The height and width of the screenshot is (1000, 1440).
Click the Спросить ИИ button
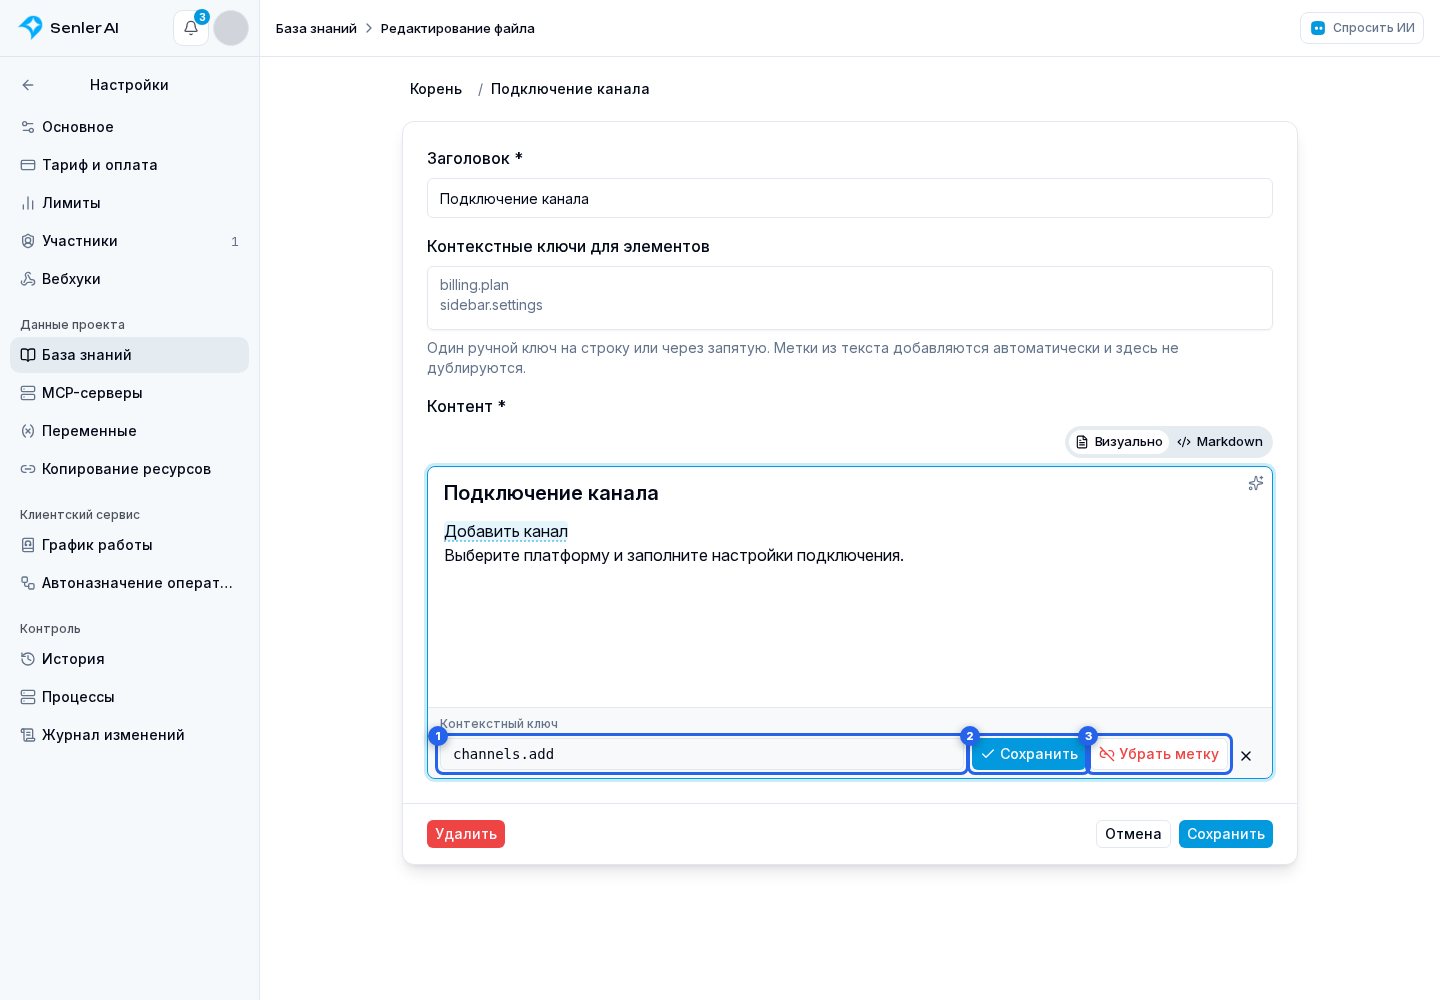click(x=1362, y=28)
